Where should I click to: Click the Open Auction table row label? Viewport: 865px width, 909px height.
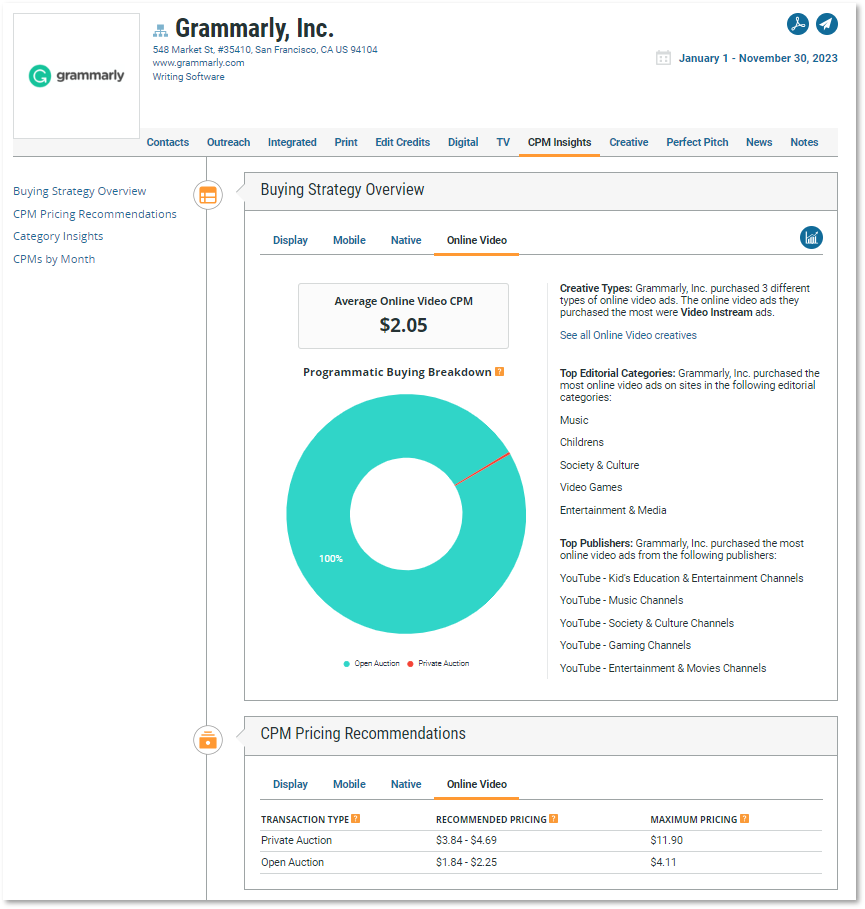pos(292,862)
